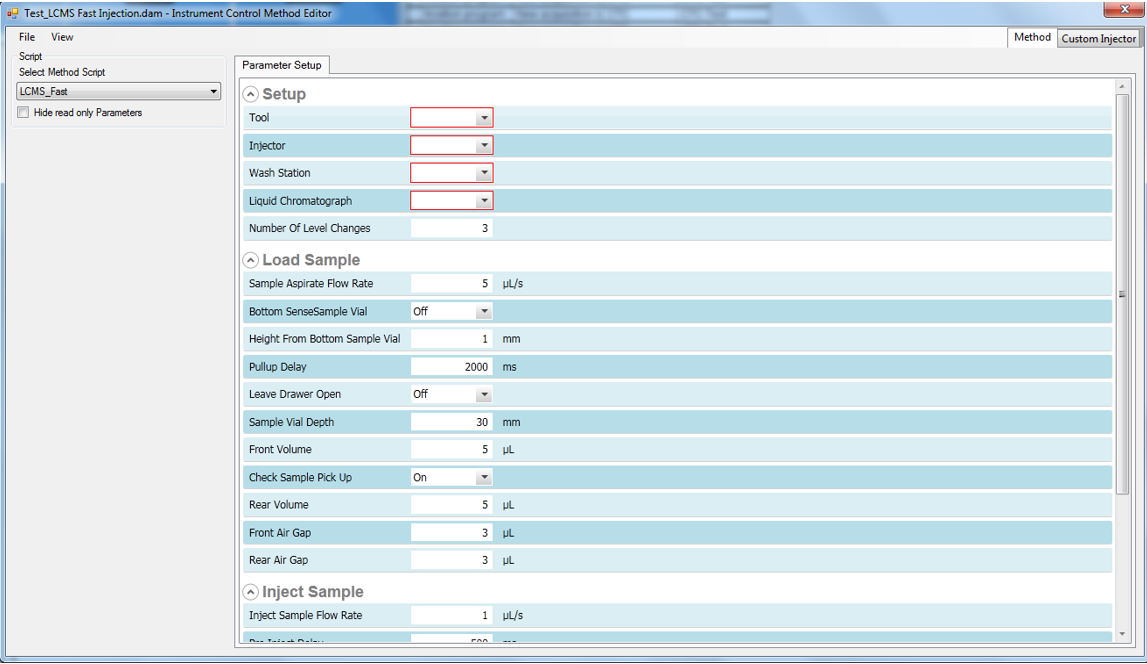Click the app icon in title bar

point(13,13)
